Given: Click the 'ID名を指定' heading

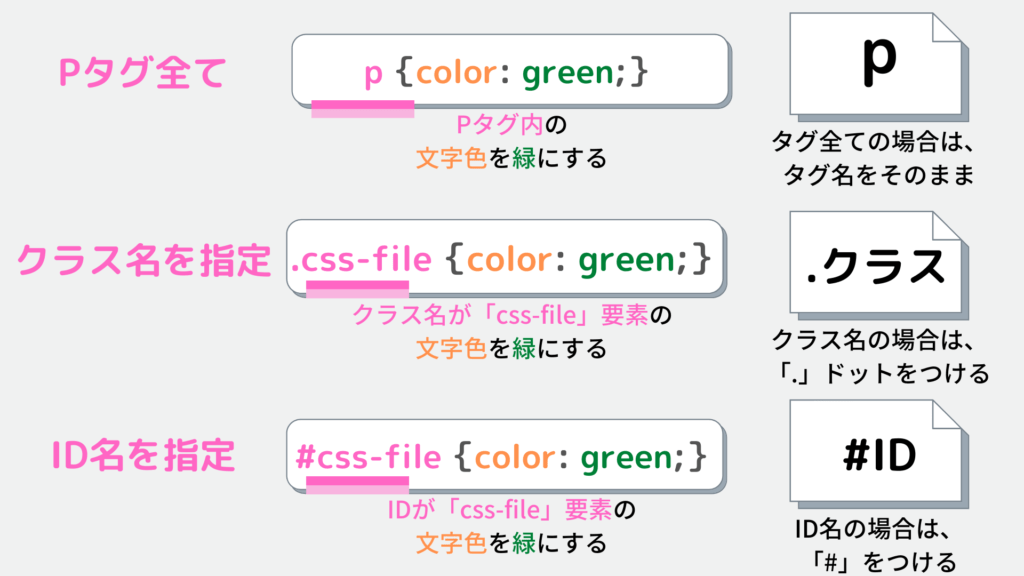Looking at the screenshot, I should [143, 455].
